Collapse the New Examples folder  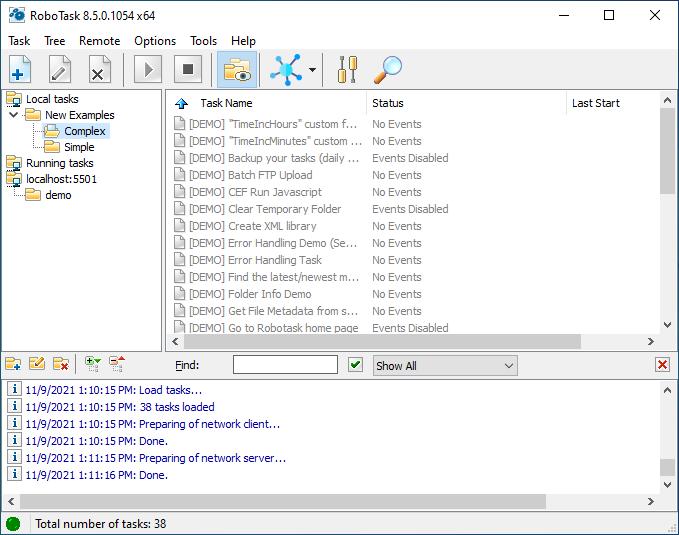tap(13, 115)
